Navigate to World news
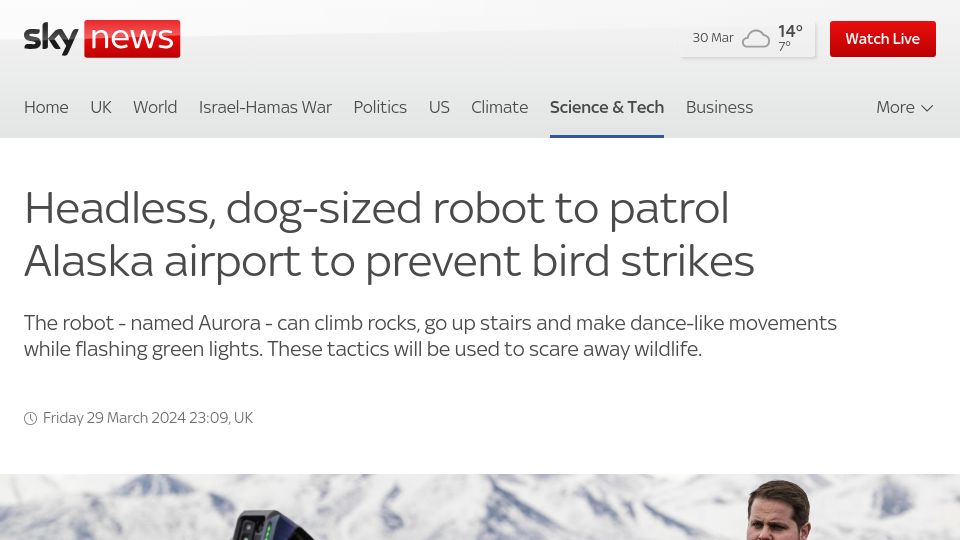The height and width of the screenshot is (540, 960). pos(155,107)
